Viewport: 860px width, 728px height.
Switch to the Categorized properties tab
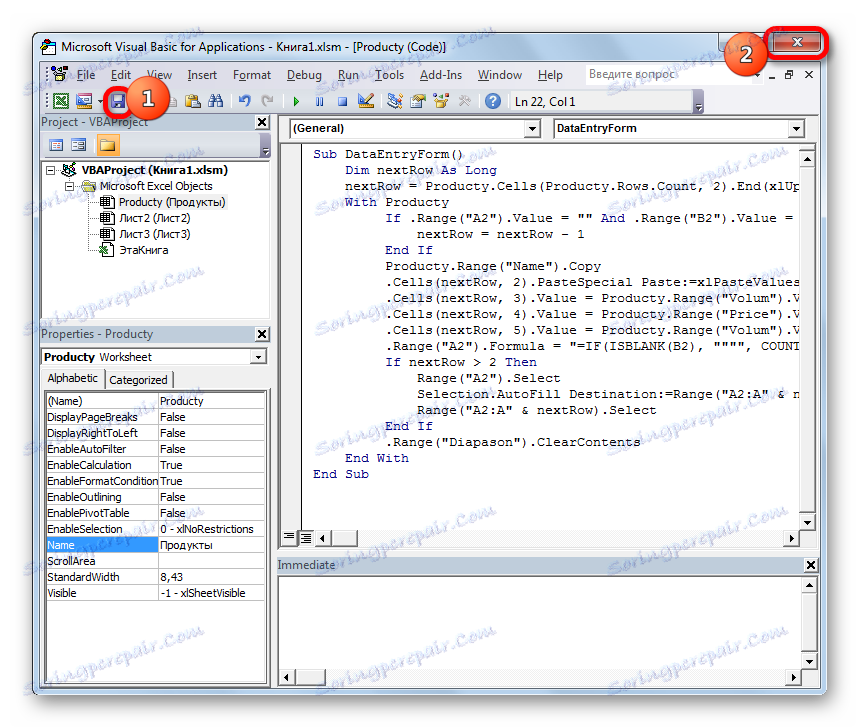(138, 380)
